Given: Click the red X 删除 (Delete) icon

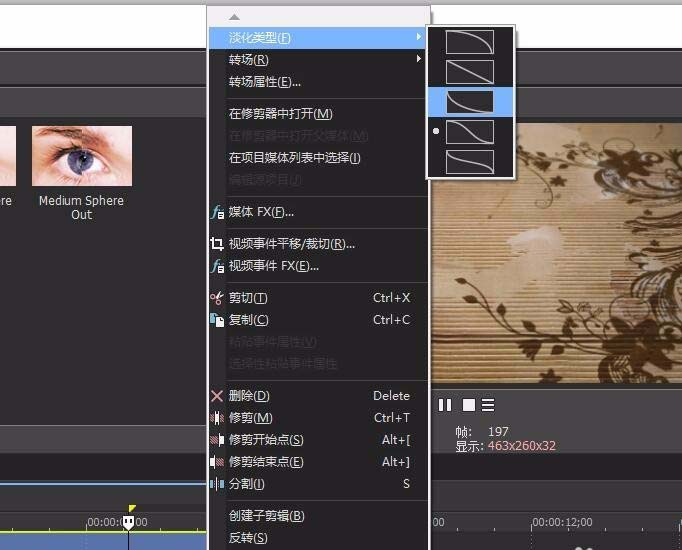Looking at the screenshot, I should tap(217, 396).
